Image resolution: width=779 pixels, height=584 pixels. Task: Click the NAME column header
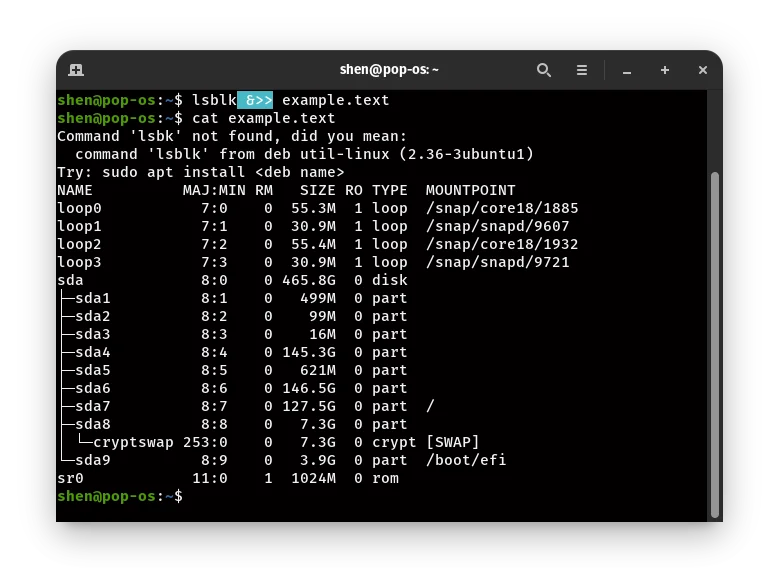[x=75, y=190]
